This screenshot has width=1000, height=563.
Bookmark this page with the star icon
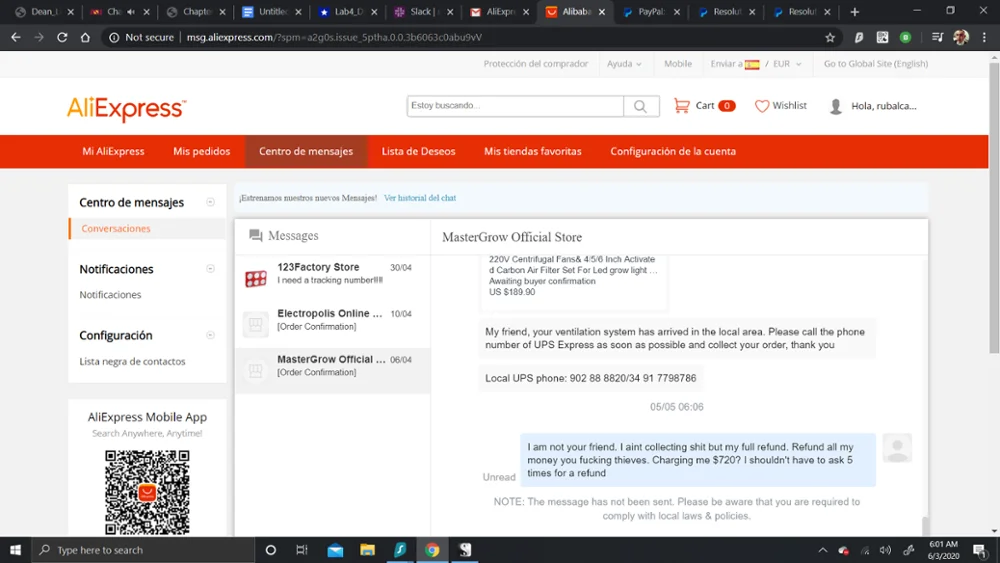pos(830,38)
